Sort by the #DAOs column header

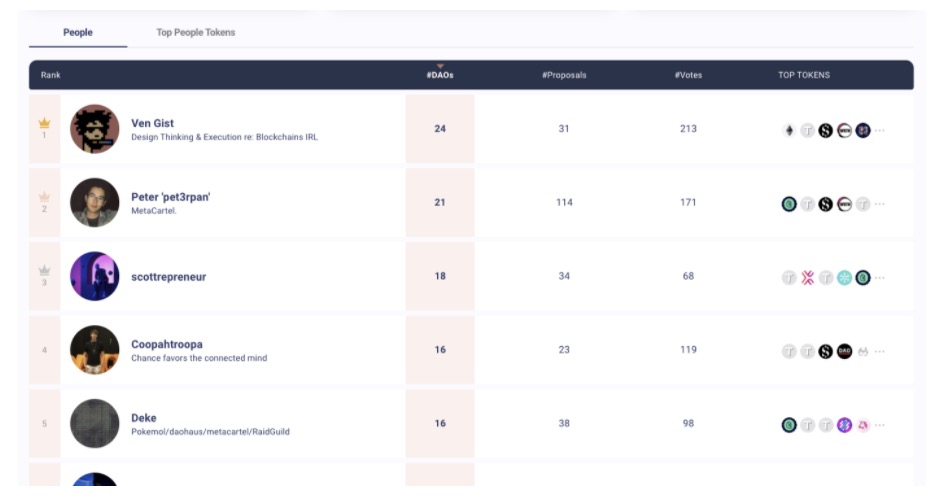pyautogui.click(x=440, y=75)
